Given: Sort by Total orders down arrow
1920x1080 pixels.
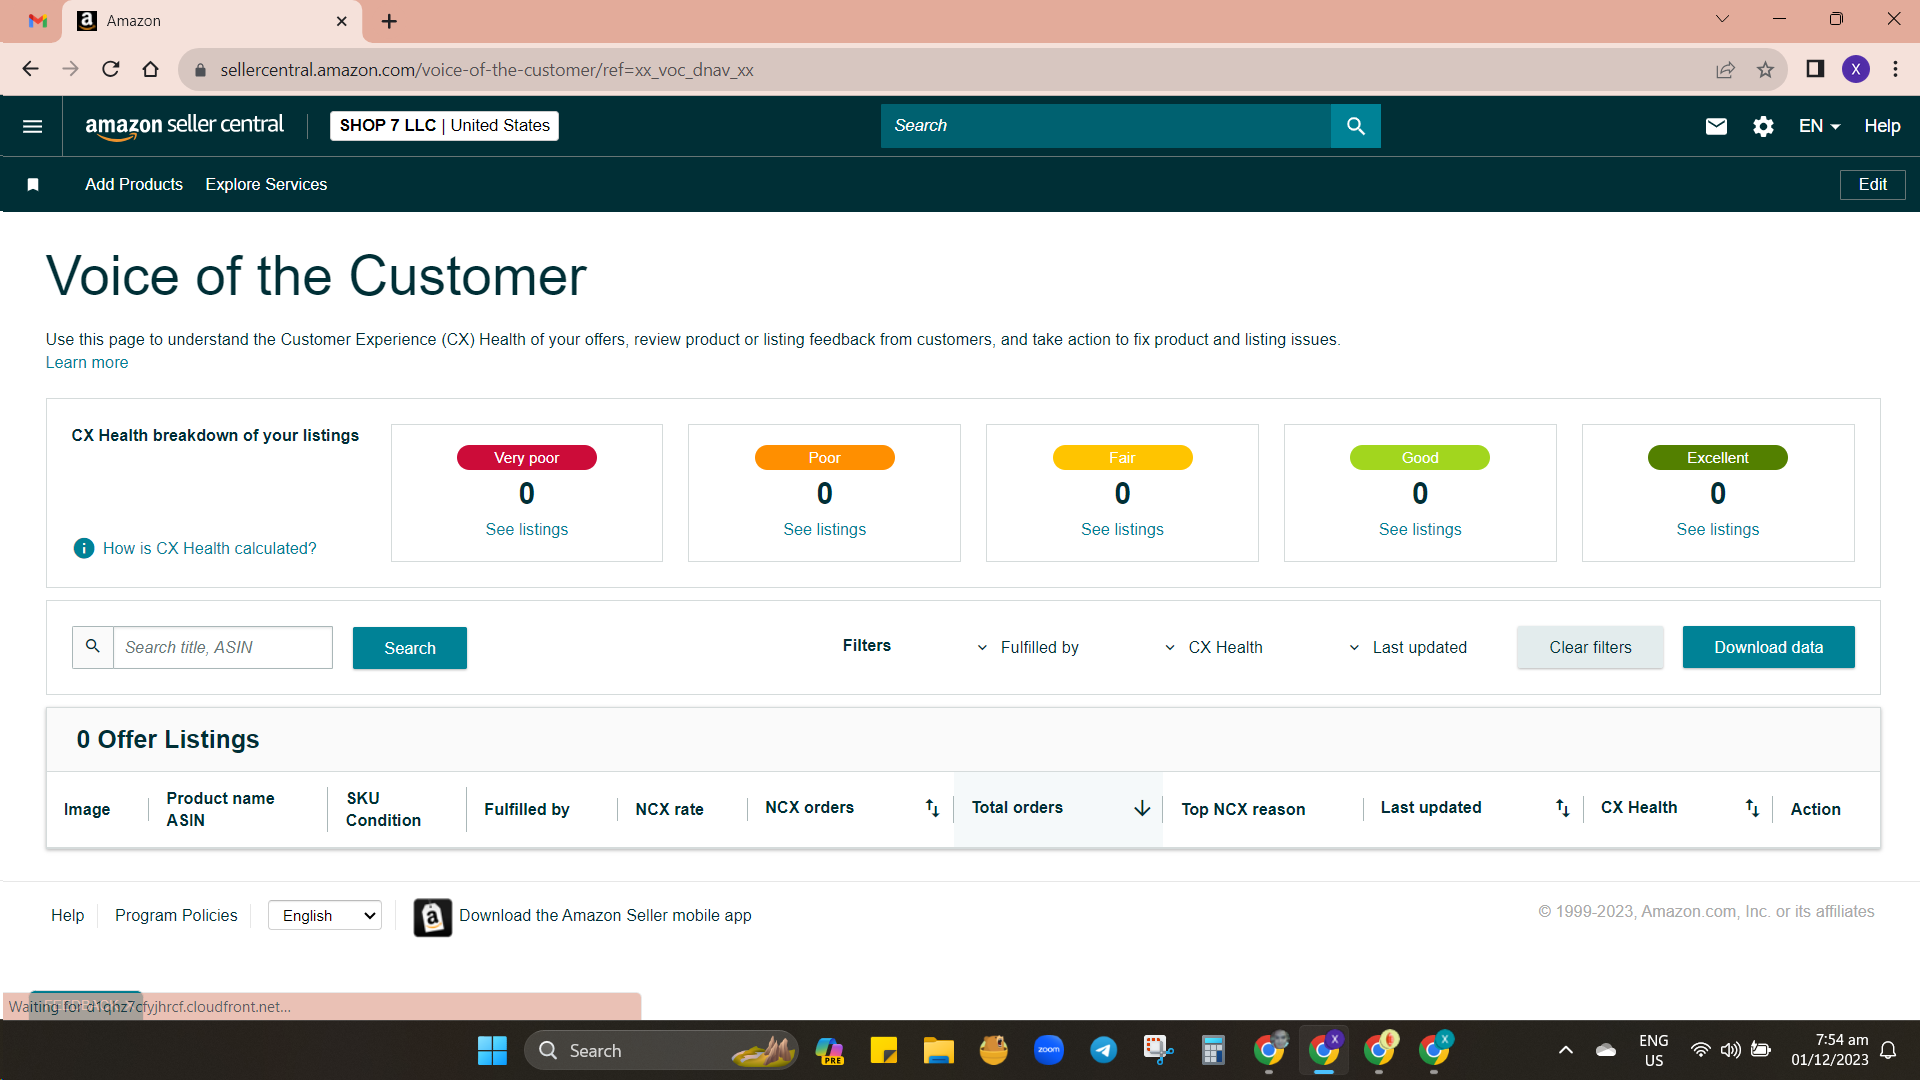Looking at the screenshot, I should pos(1142,808).
